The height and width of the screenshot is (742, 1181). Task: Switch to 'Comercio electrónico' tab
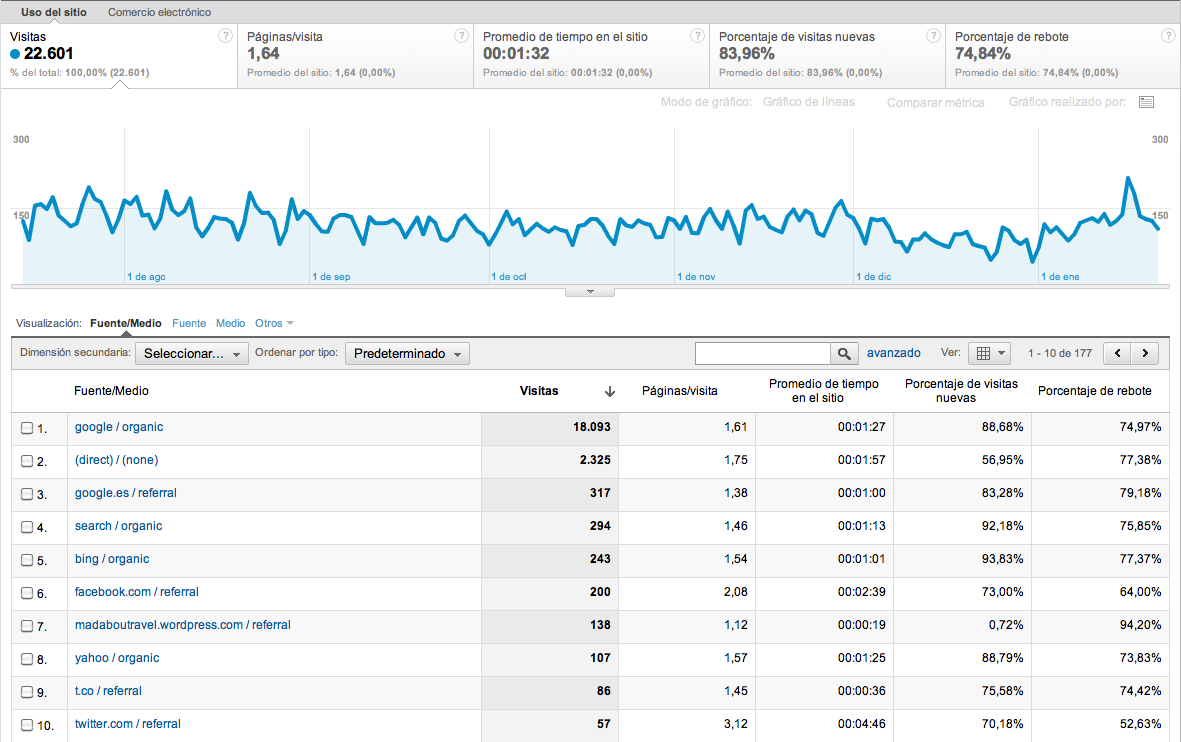tap(159, 12)
